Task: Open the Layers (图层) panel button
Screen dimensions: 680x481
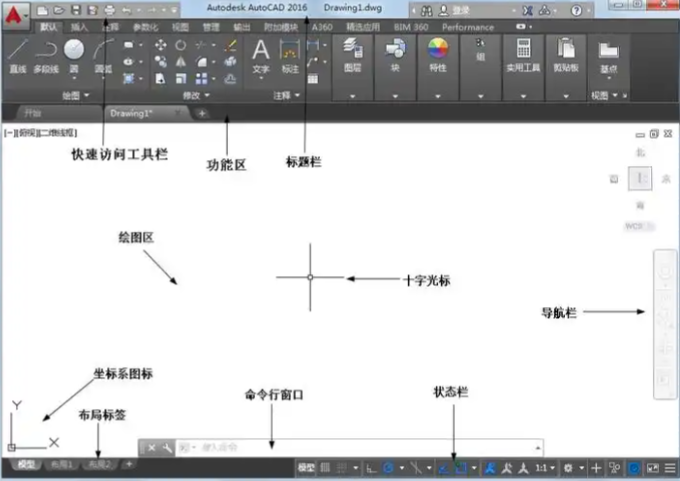Action: tap(353, 55)
